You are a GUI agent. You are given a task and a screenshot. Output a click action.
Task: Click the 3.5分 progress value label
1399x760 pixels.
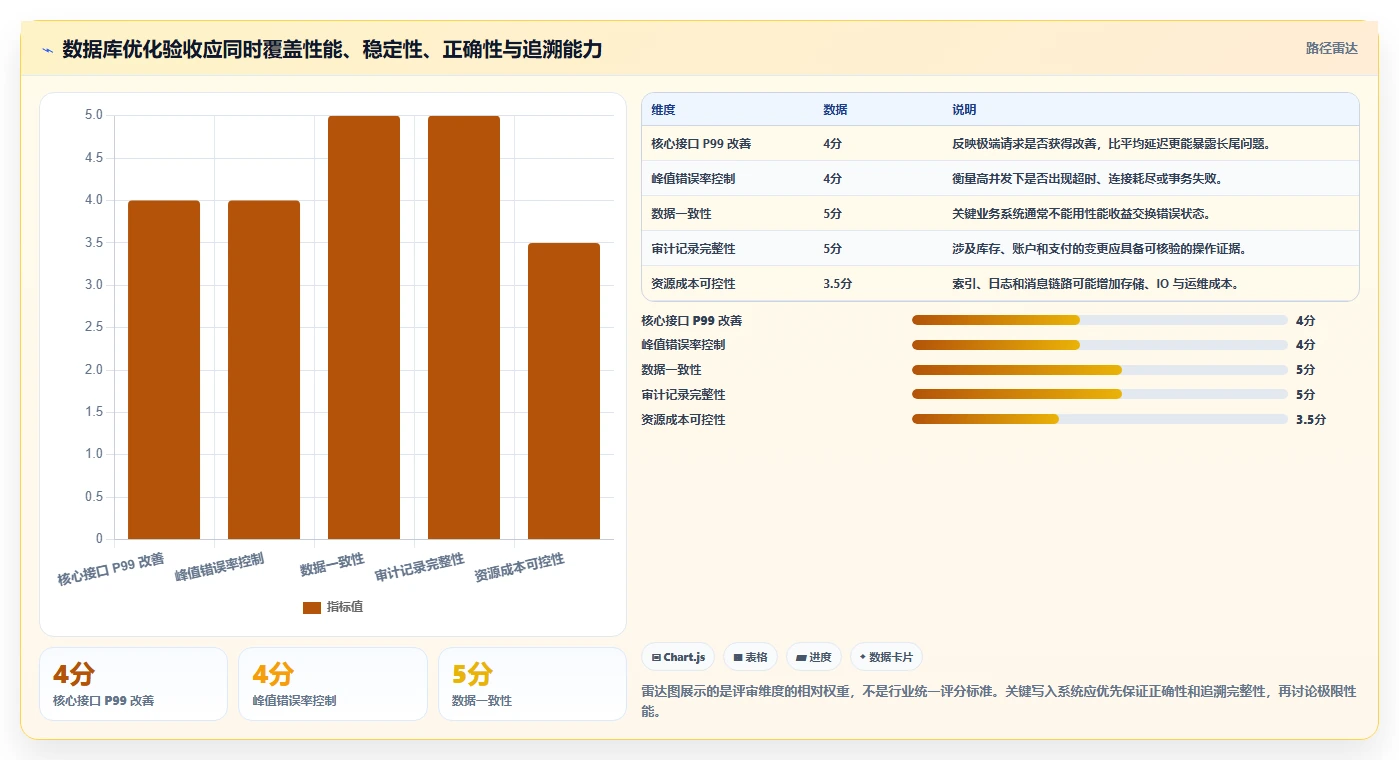[1311, 420]
